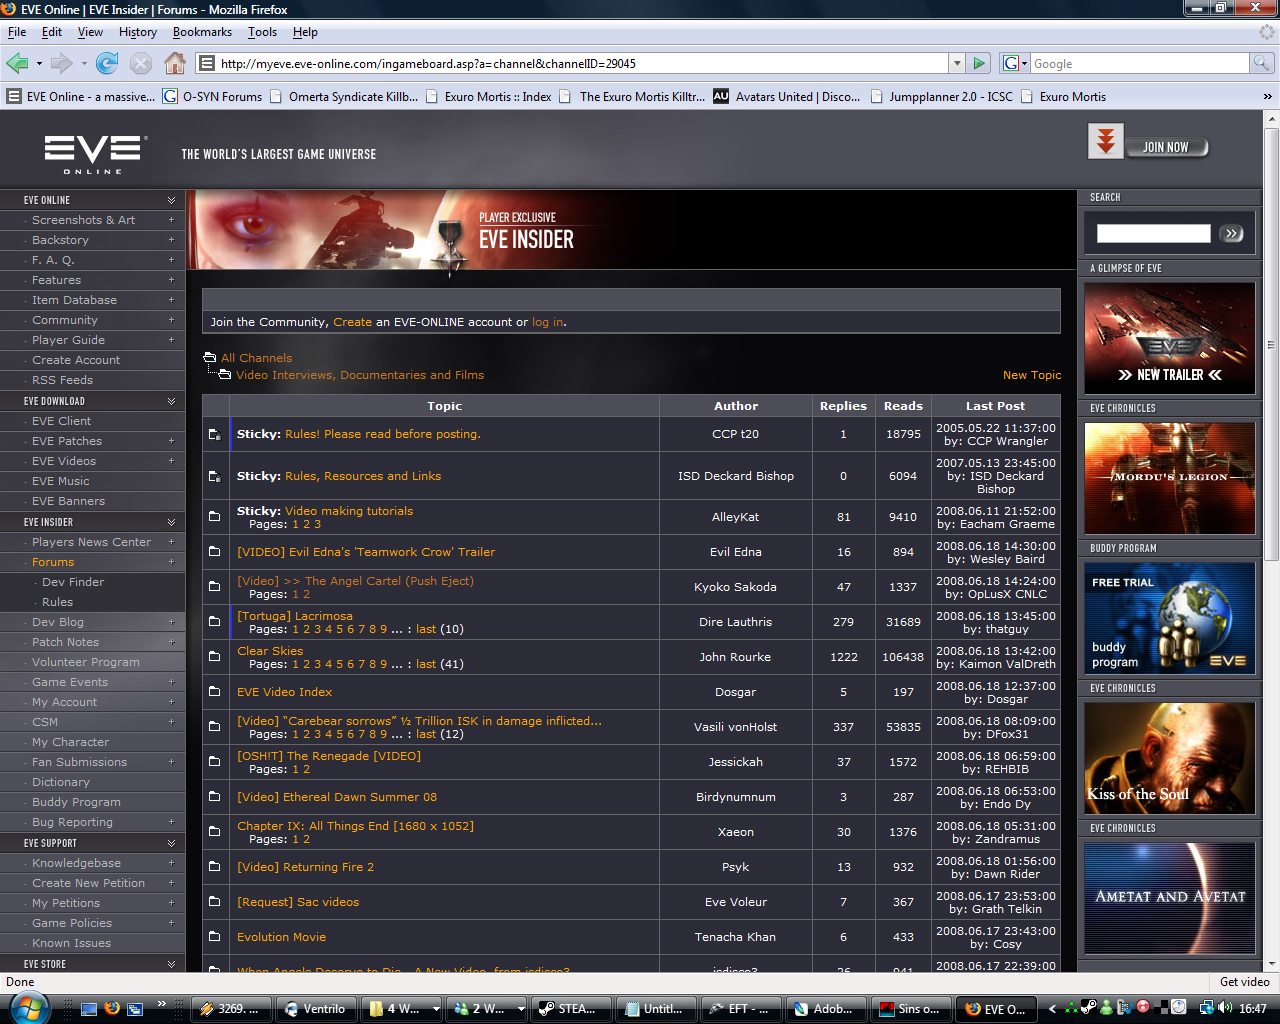
Task: Open Adobe taskbar button
Action: pyautogui.click(x=827, y=1008)
